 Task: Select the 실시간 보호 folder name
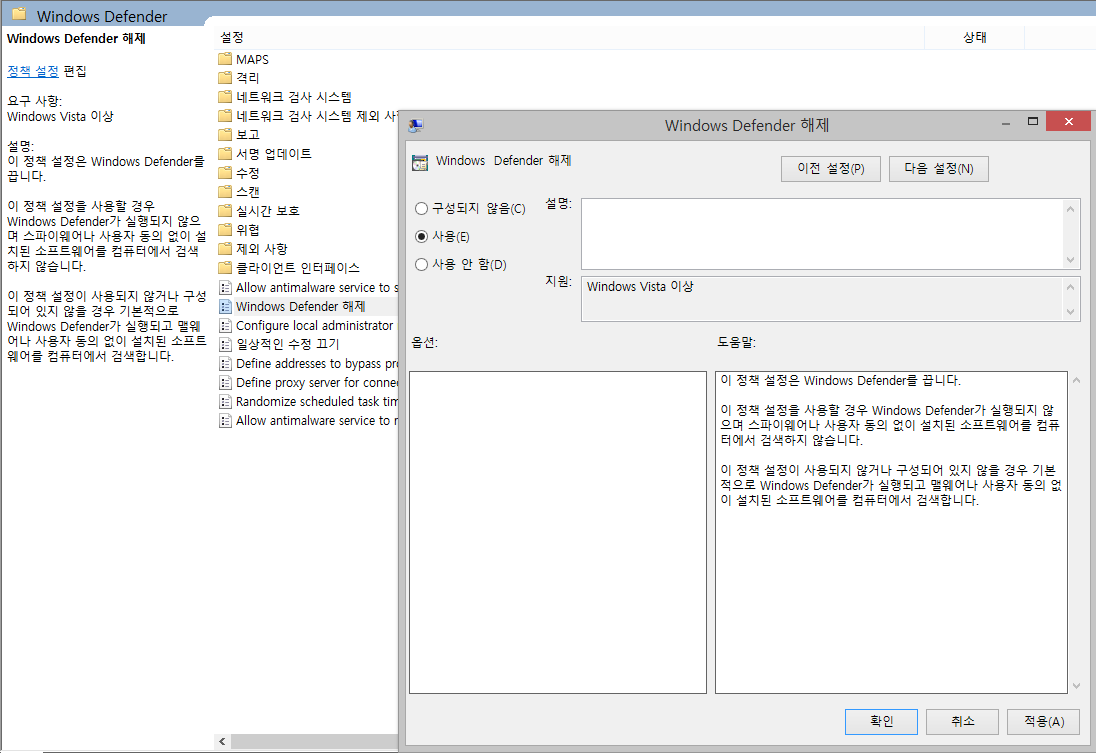point(268,210)
